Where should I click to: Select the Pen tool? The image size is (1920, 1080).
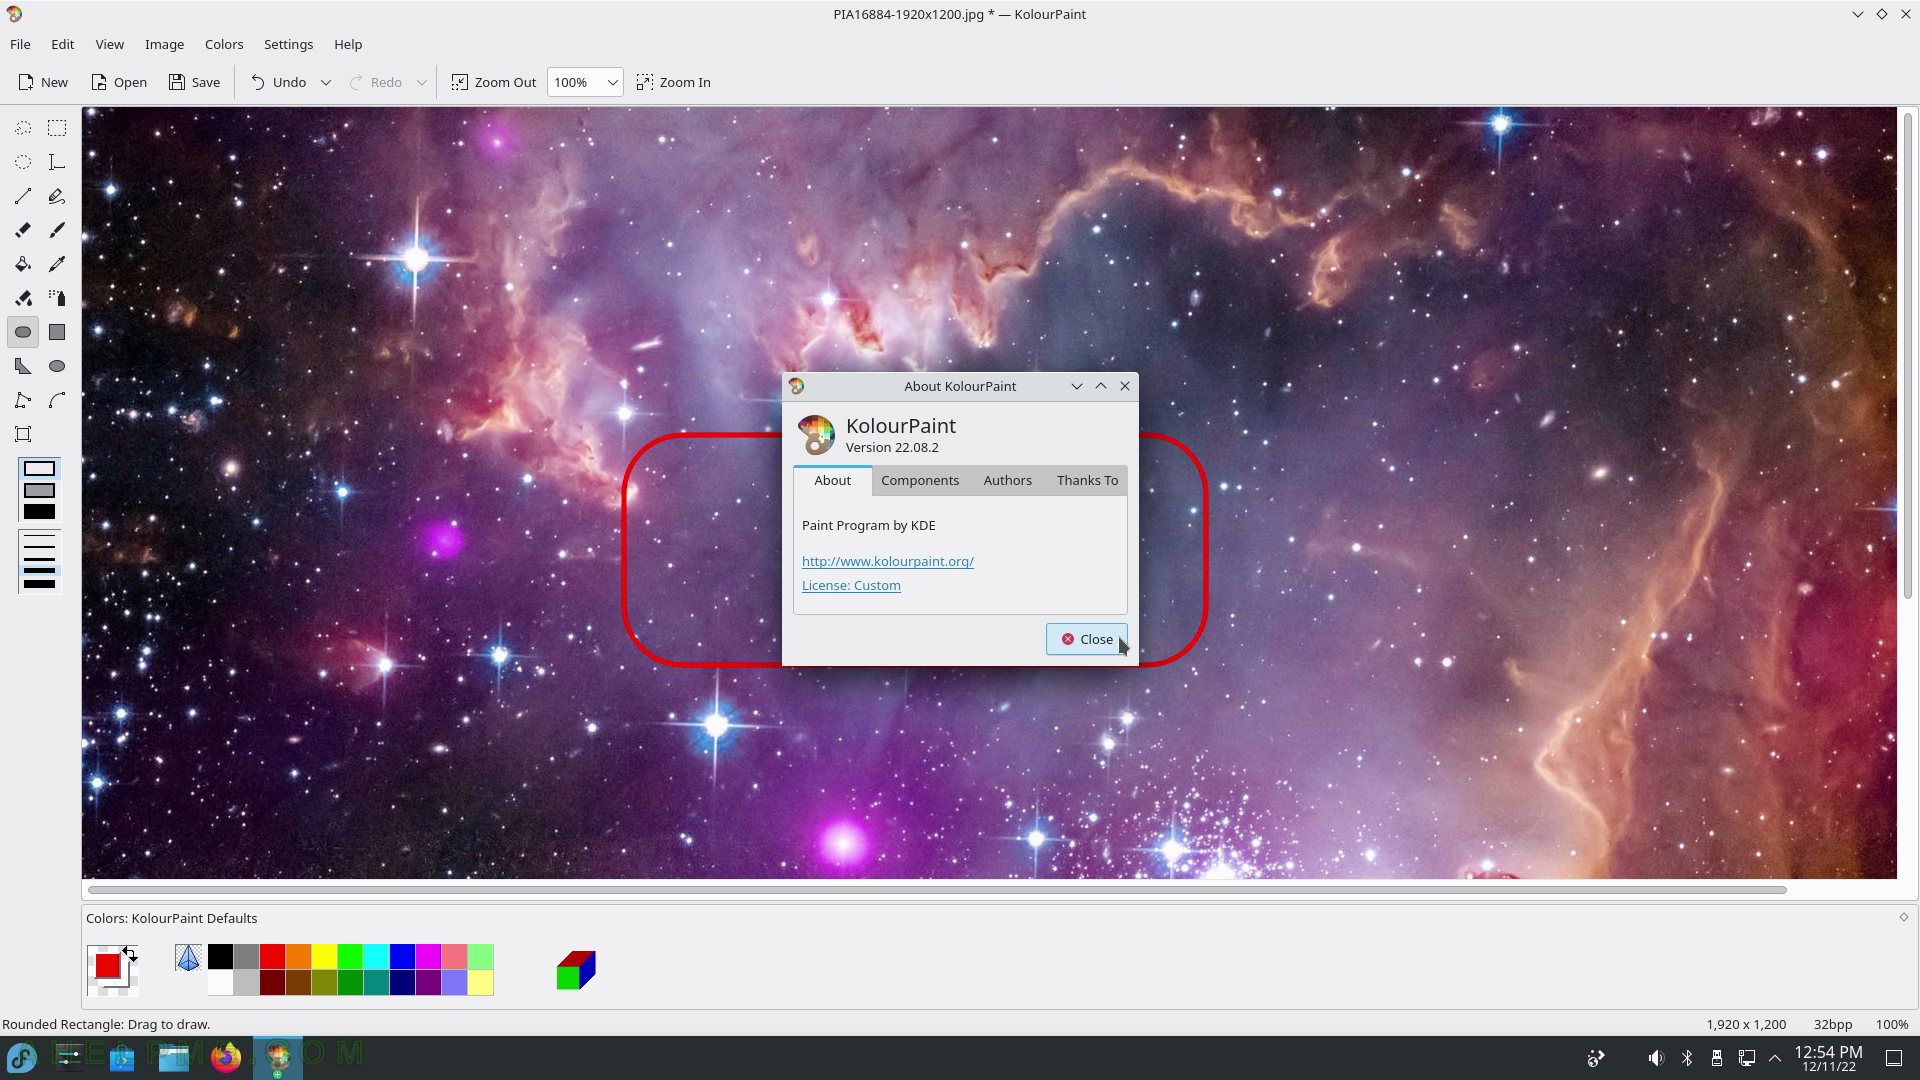point(57,196)
